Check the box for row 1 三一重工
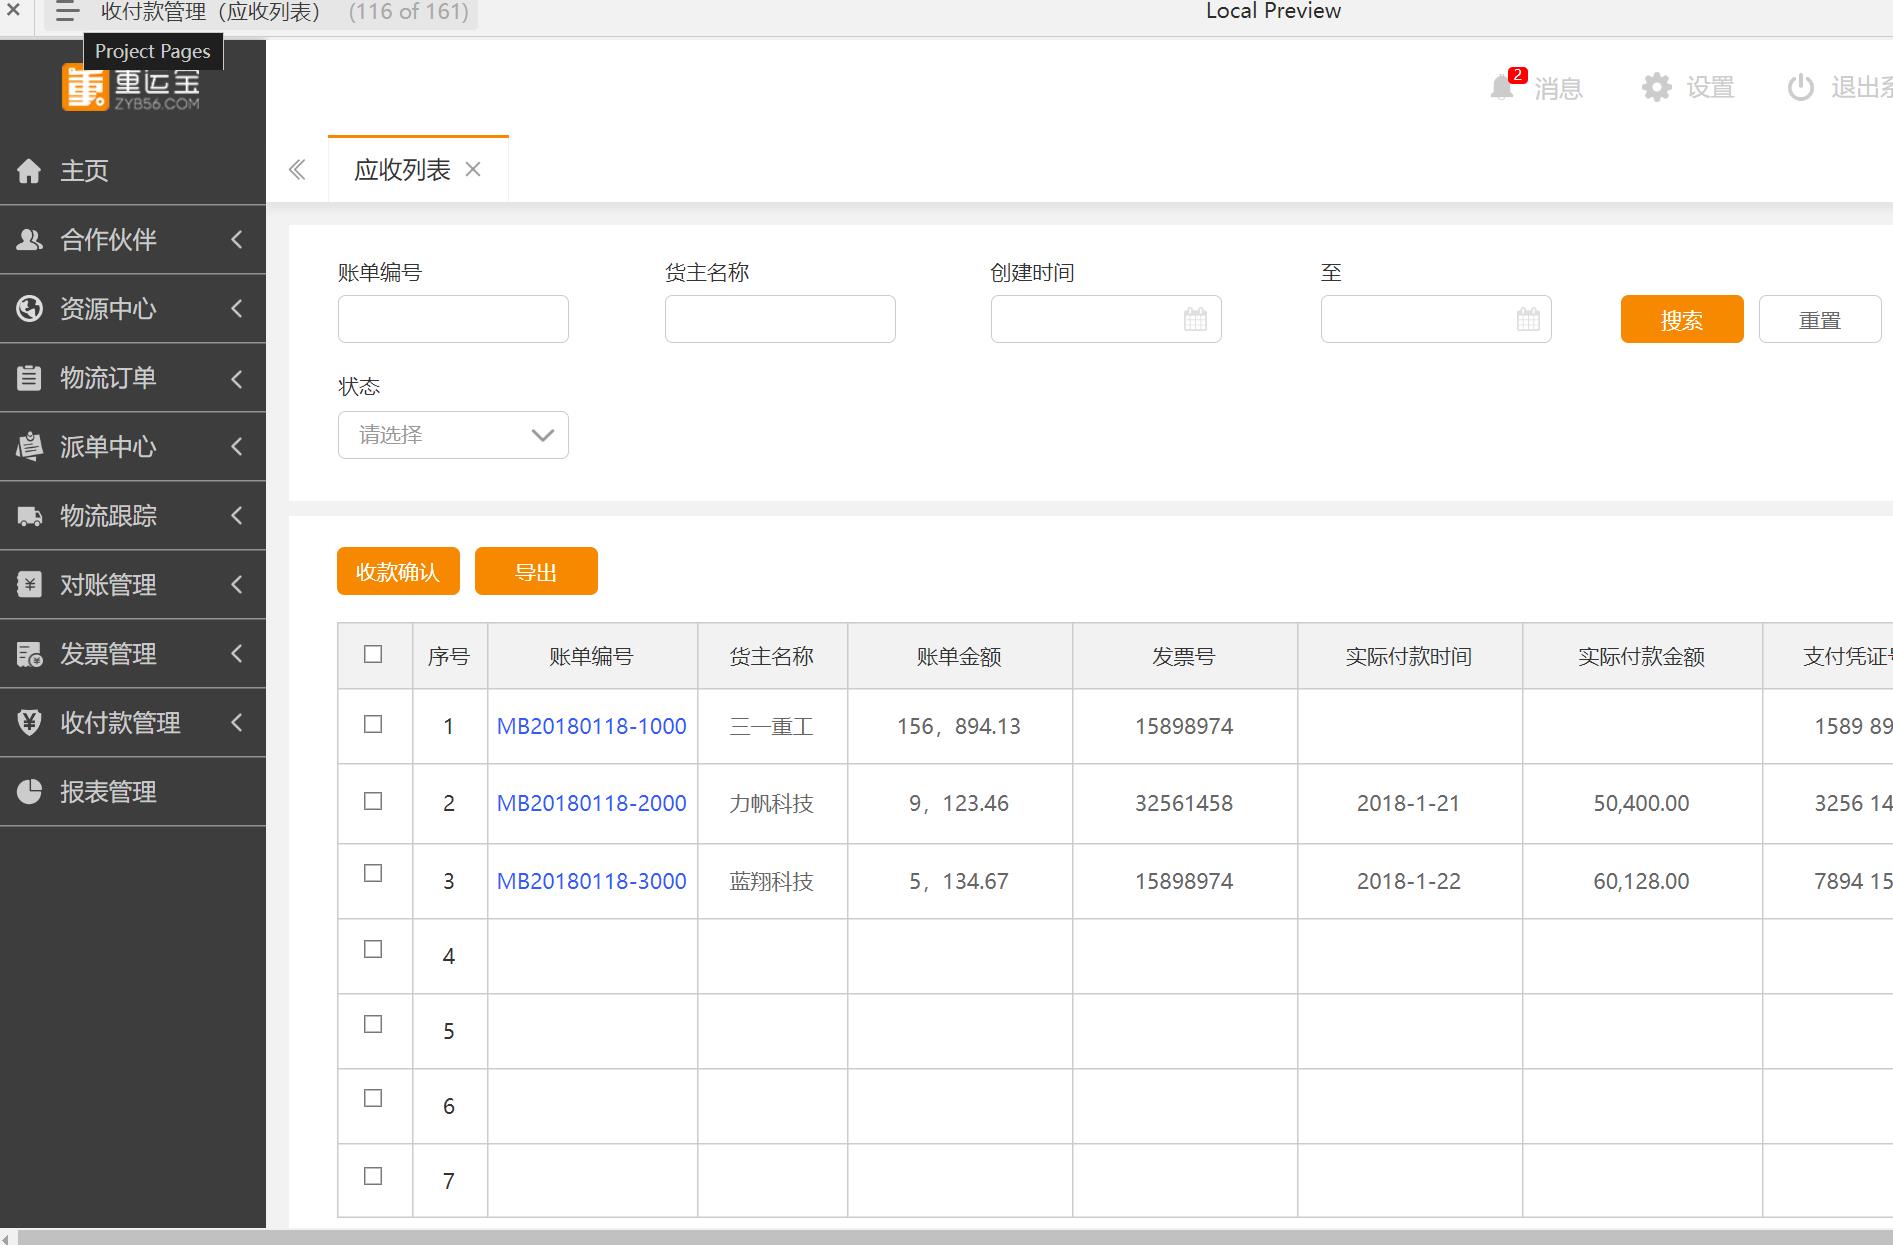Screen dimensions: 1893x1245 click(x=373, y=724)
